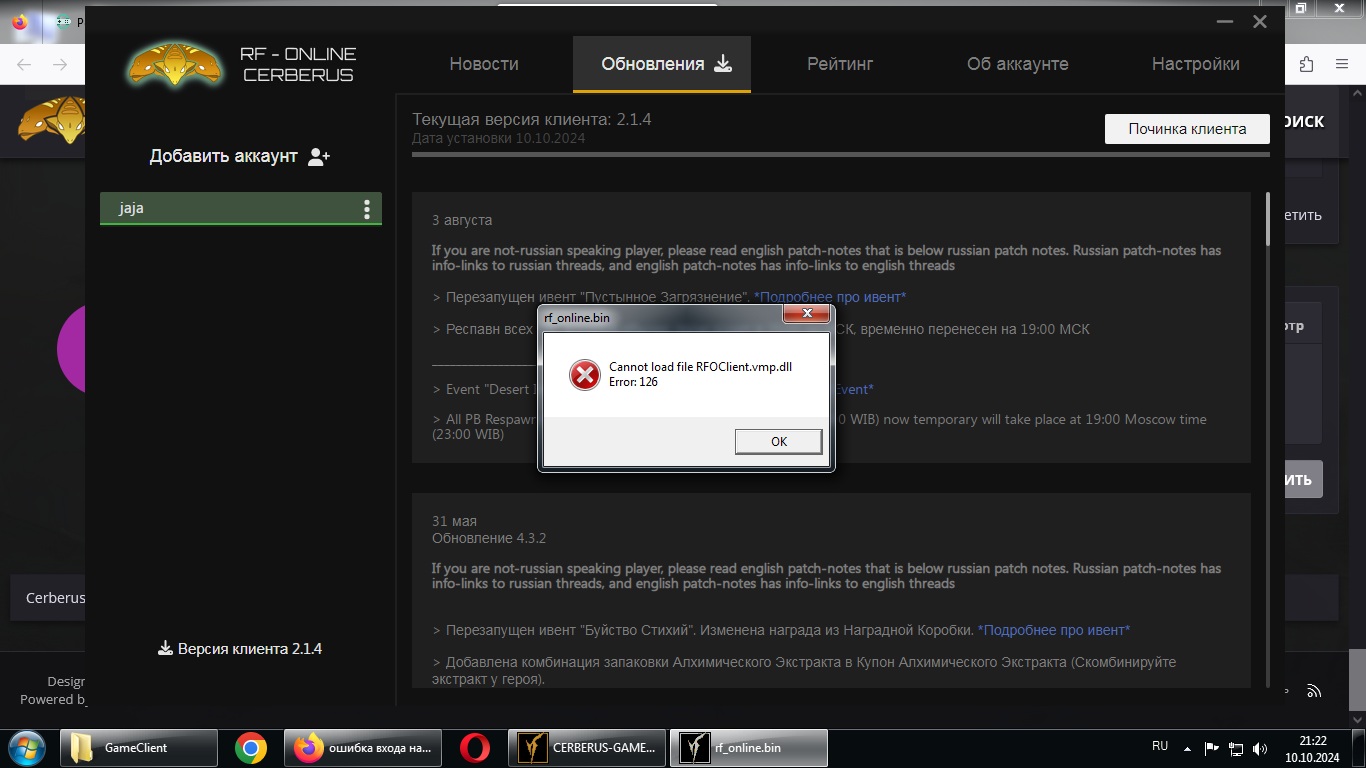Click the Версия клиента 2.1.4 download icon

(x=166, y=648)
